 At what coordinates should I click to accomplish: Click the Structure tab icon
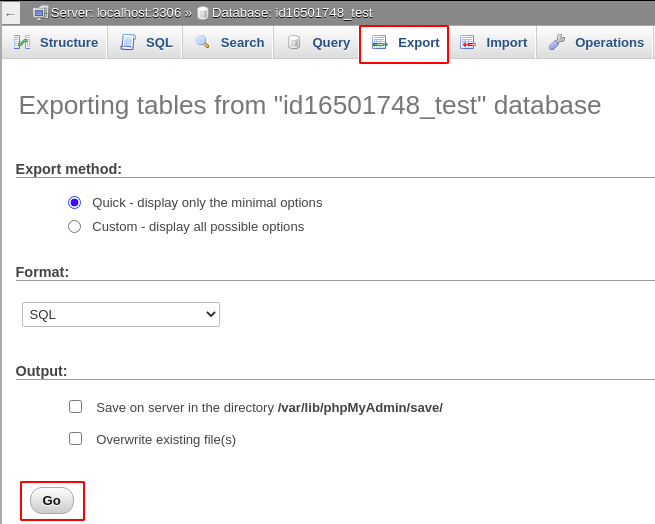click(21, 42)
